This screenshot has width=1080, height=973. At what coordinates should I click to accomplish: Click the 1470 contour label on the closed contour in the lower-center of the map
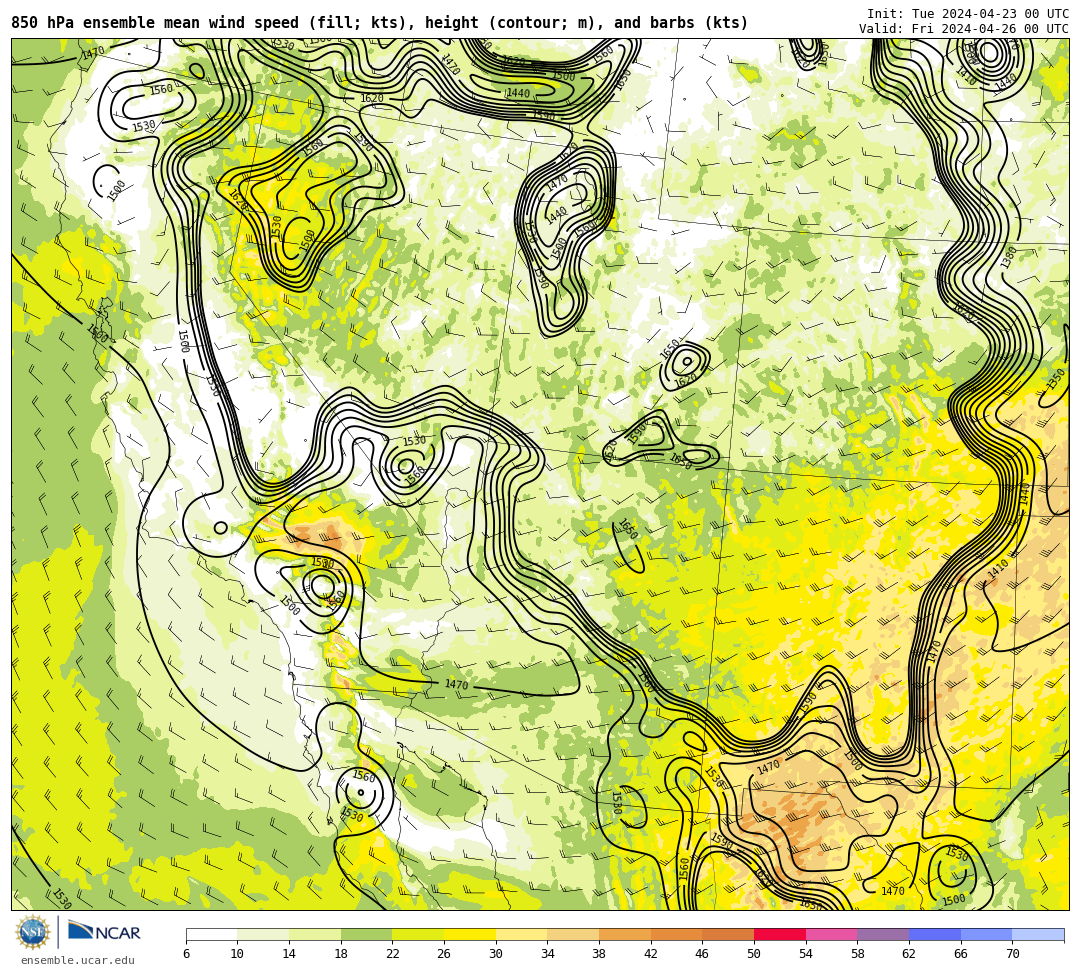coord(456,684)
